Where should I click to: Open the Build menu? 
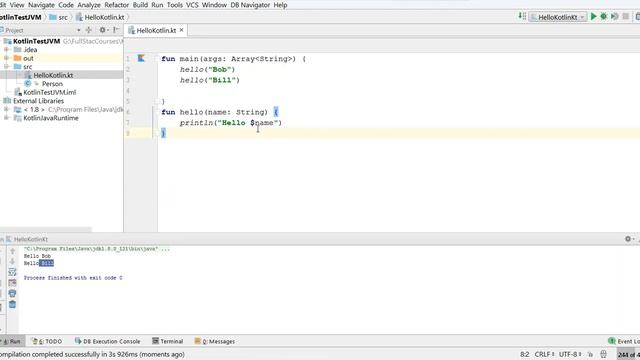140,5
